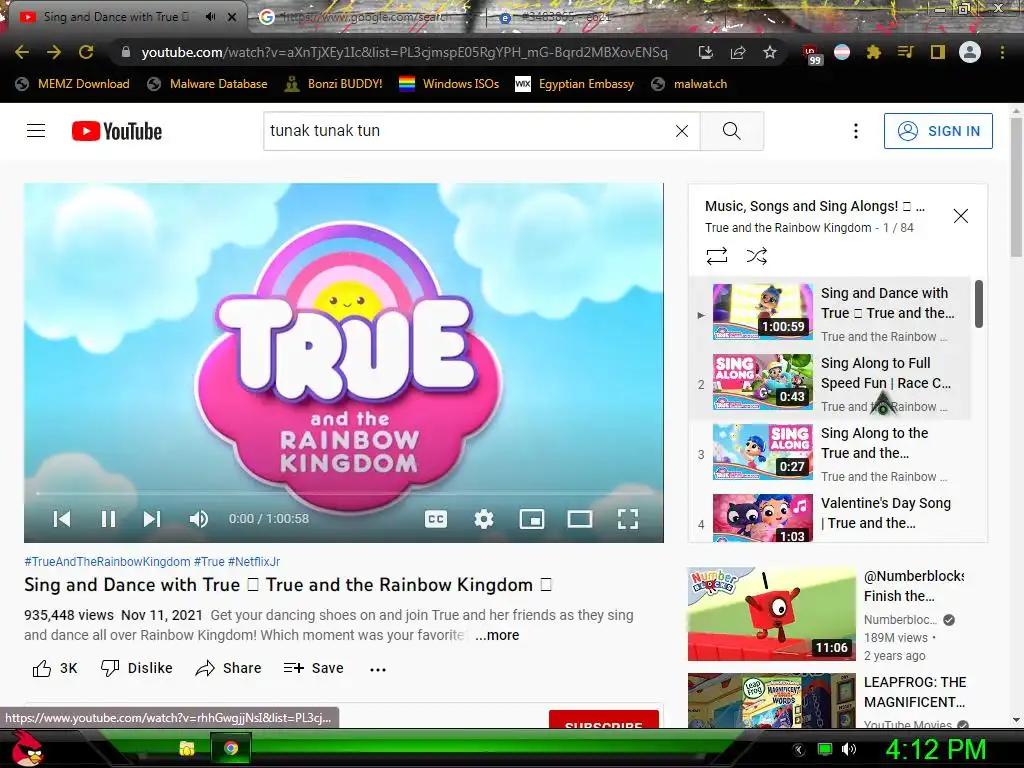
Task: Close the playlist panel
Action: click(961, 216)
